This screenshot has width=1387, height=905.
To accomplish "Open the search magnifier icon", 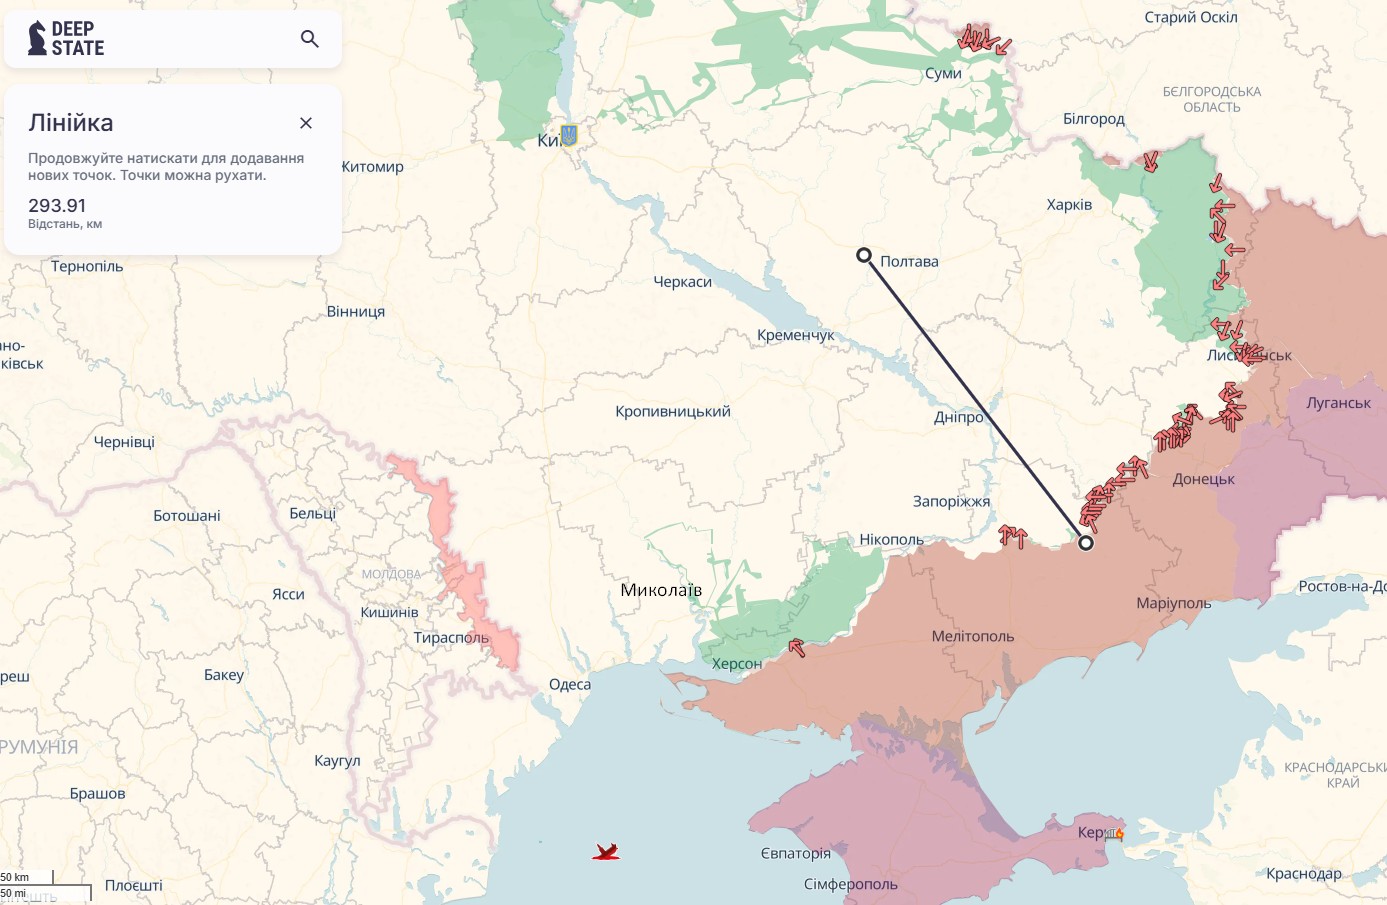I will tap(310, 39).
